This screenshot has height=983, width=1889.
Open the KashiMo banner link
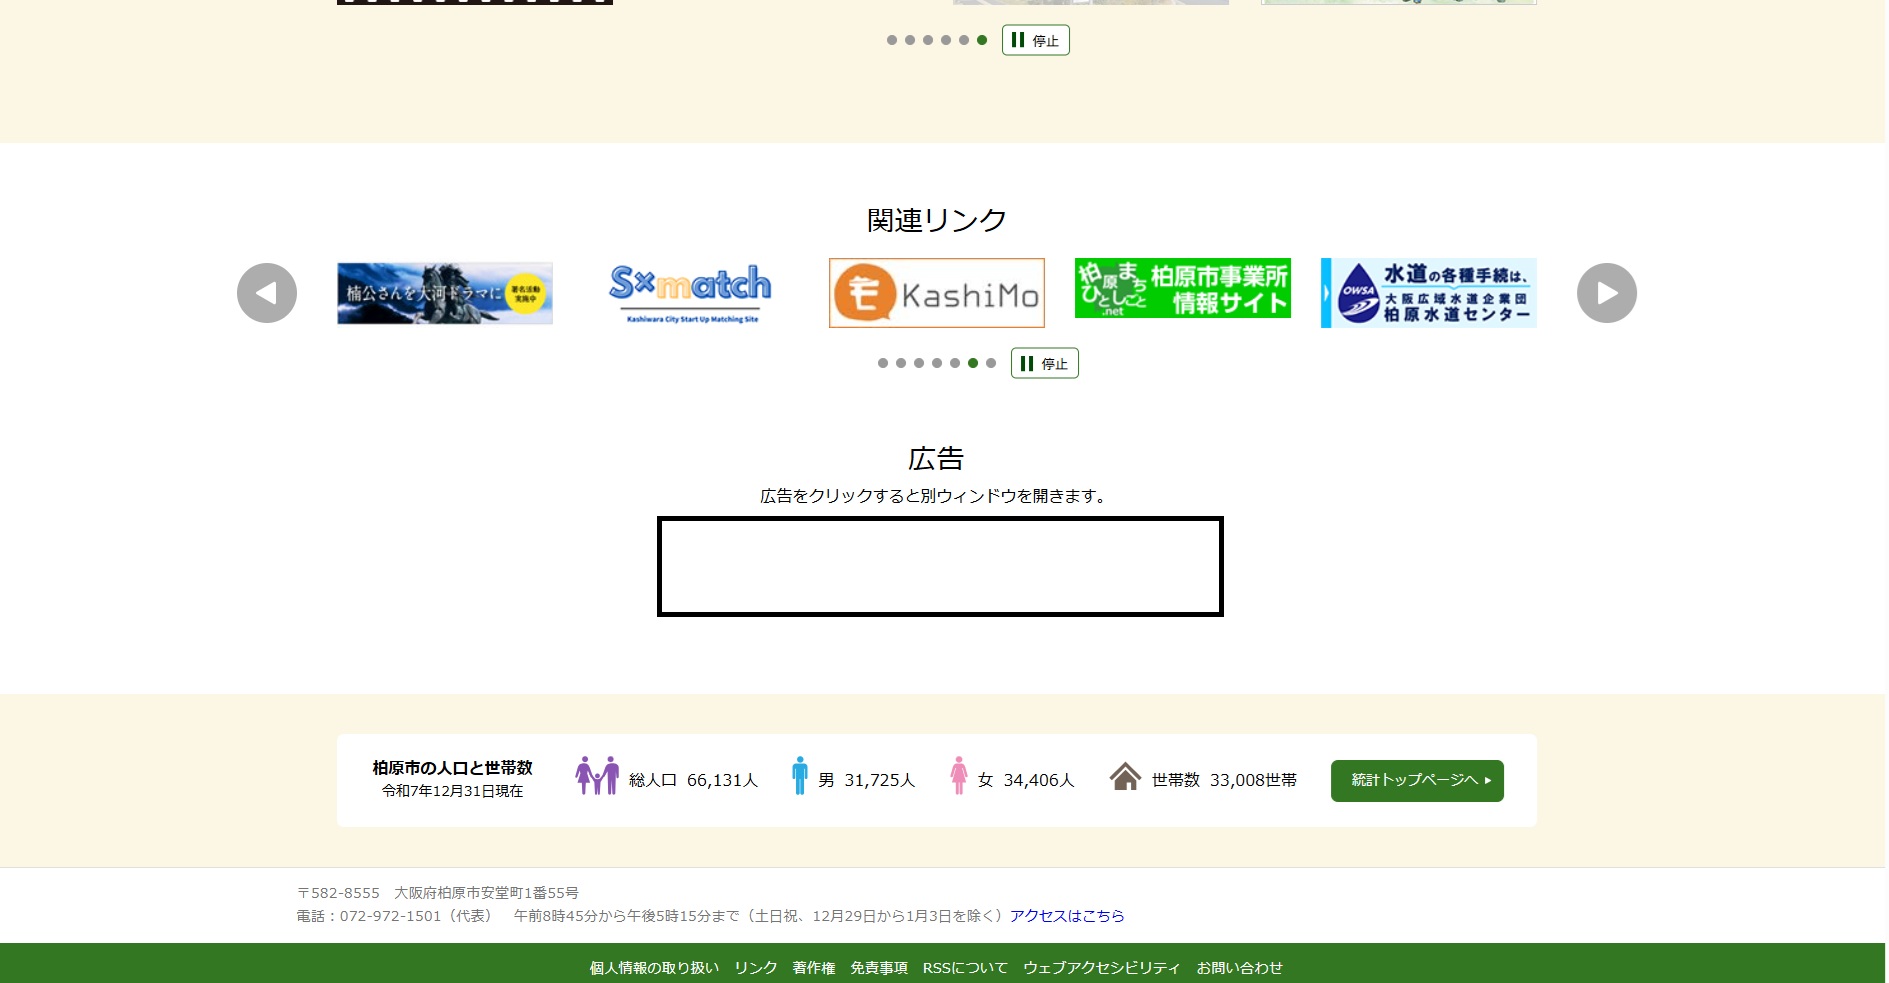tap(936, 293)
